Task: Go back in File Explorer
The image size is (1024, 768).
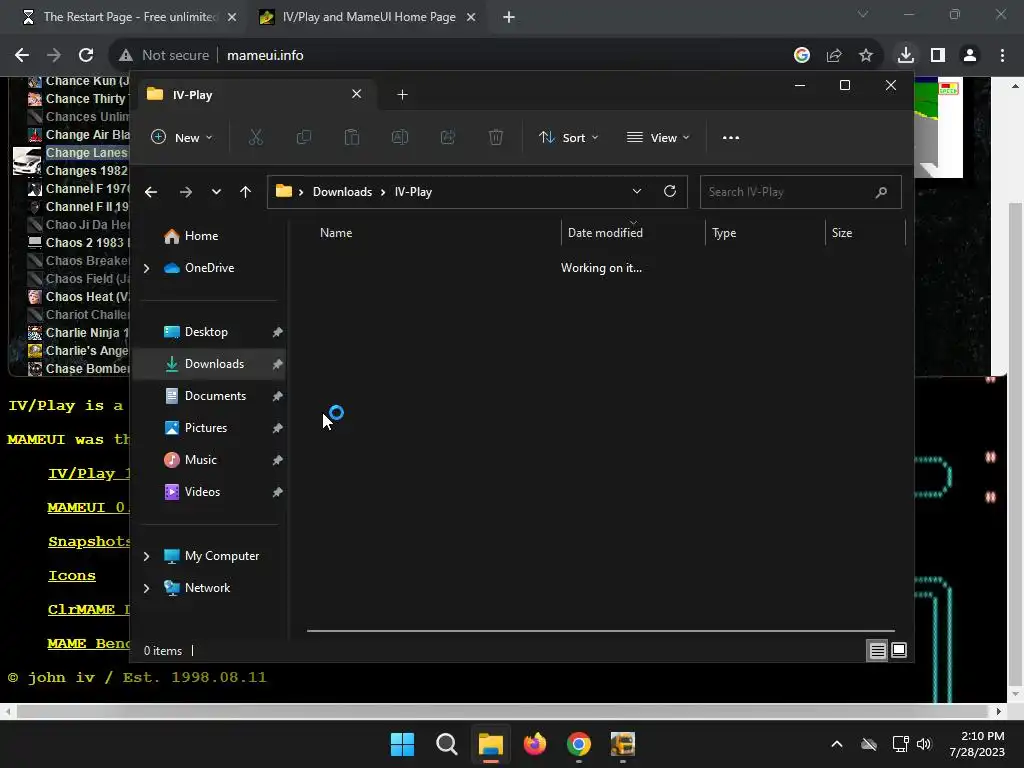Action: coord(151,192)
